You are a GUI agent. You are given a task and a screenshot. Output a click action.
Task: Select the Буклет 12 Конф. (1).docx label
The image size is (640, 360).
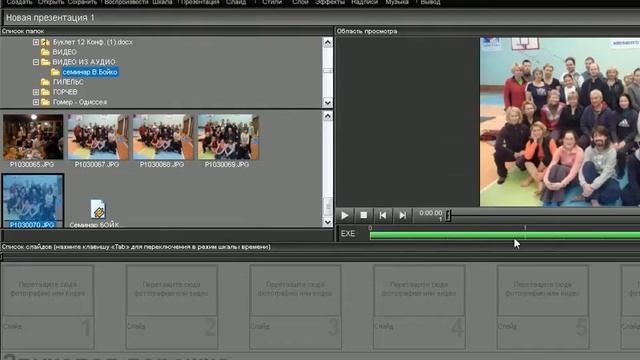pyautogui.click(x=93, y=42)
